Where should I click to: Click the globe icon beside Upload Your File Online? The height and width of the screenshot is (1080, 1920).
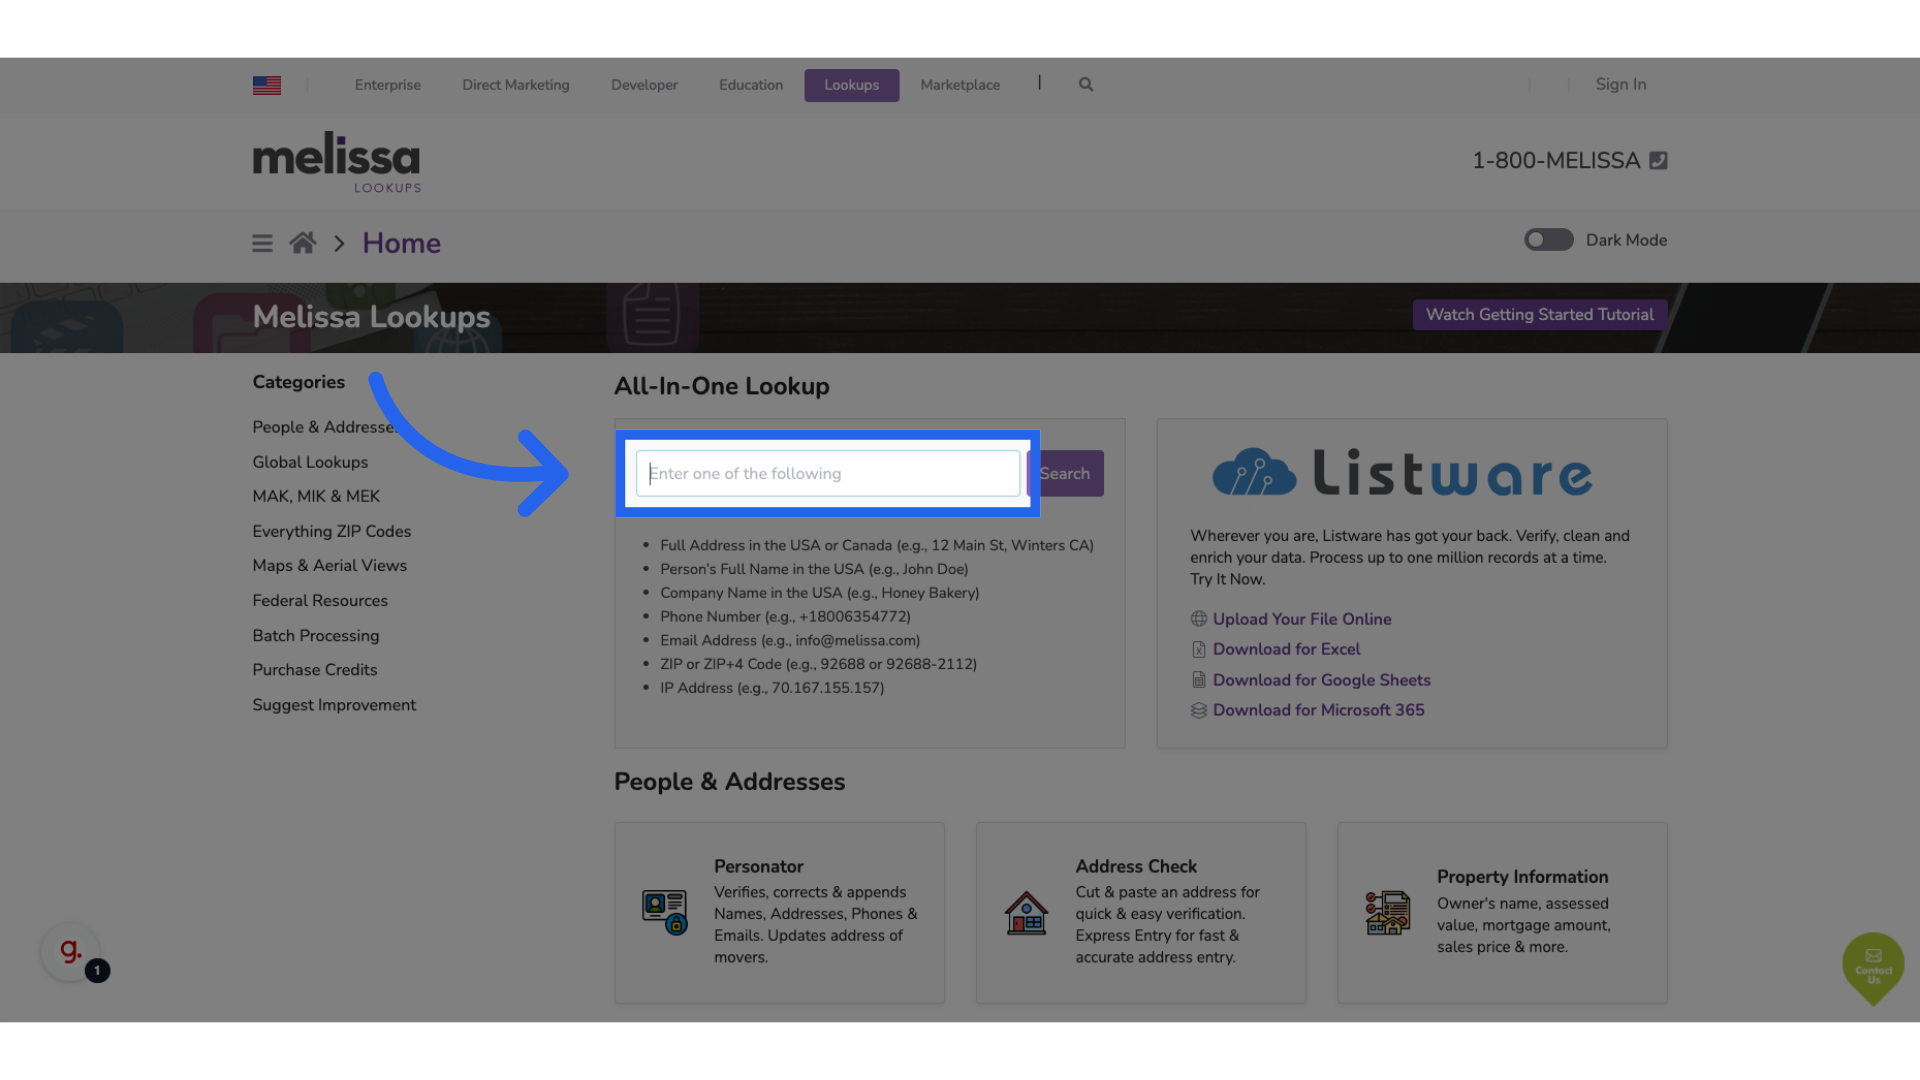(x=1199, y=618)
